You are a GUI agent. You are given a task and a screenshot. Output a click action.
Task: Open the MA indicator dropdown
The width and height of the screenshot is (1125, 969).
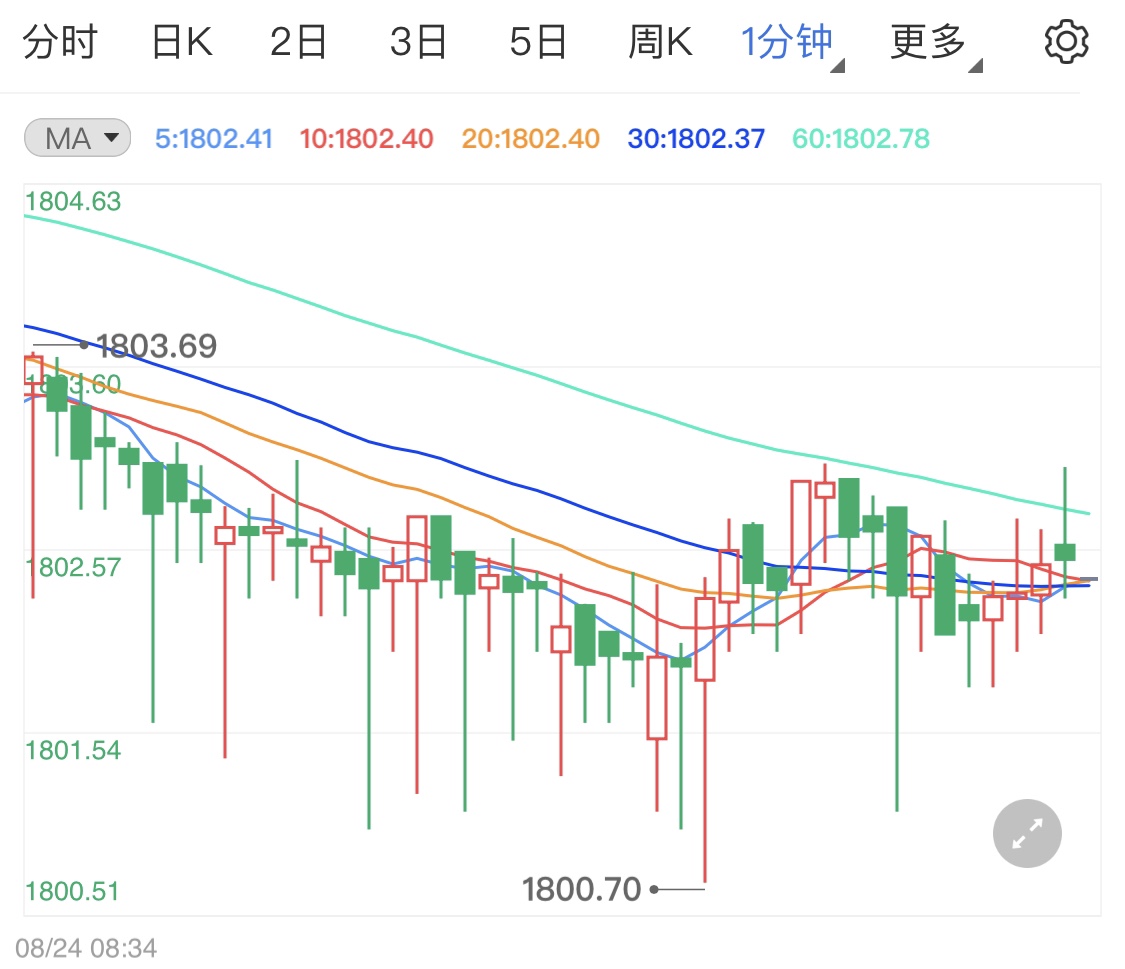77,138
